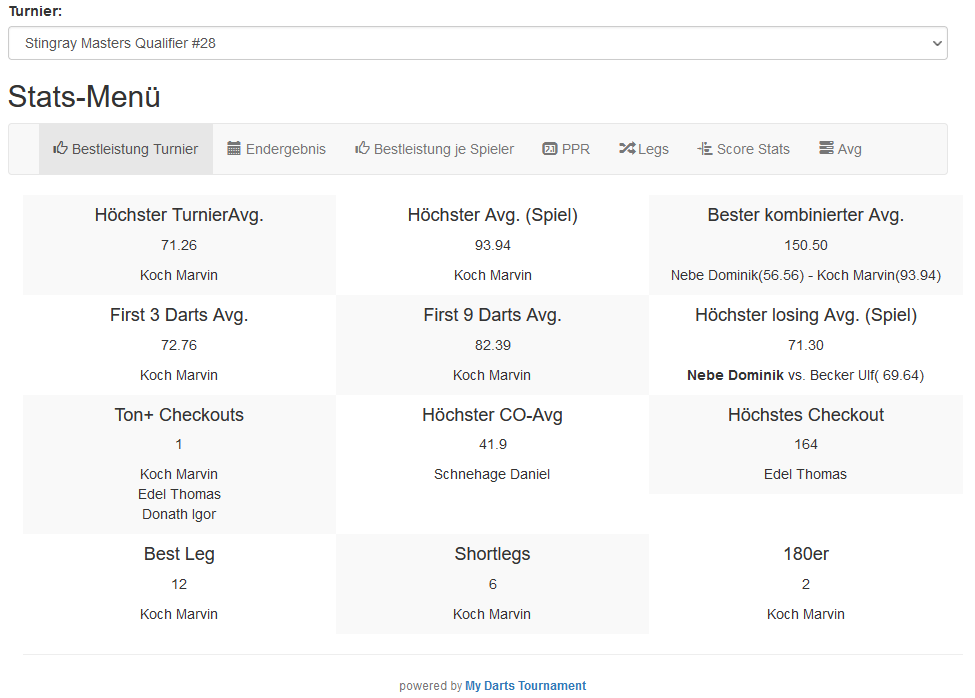Viewport: 975px width, 698px height.
Task: Expand the tournament dropdown arrow
Action: point(936,43)
